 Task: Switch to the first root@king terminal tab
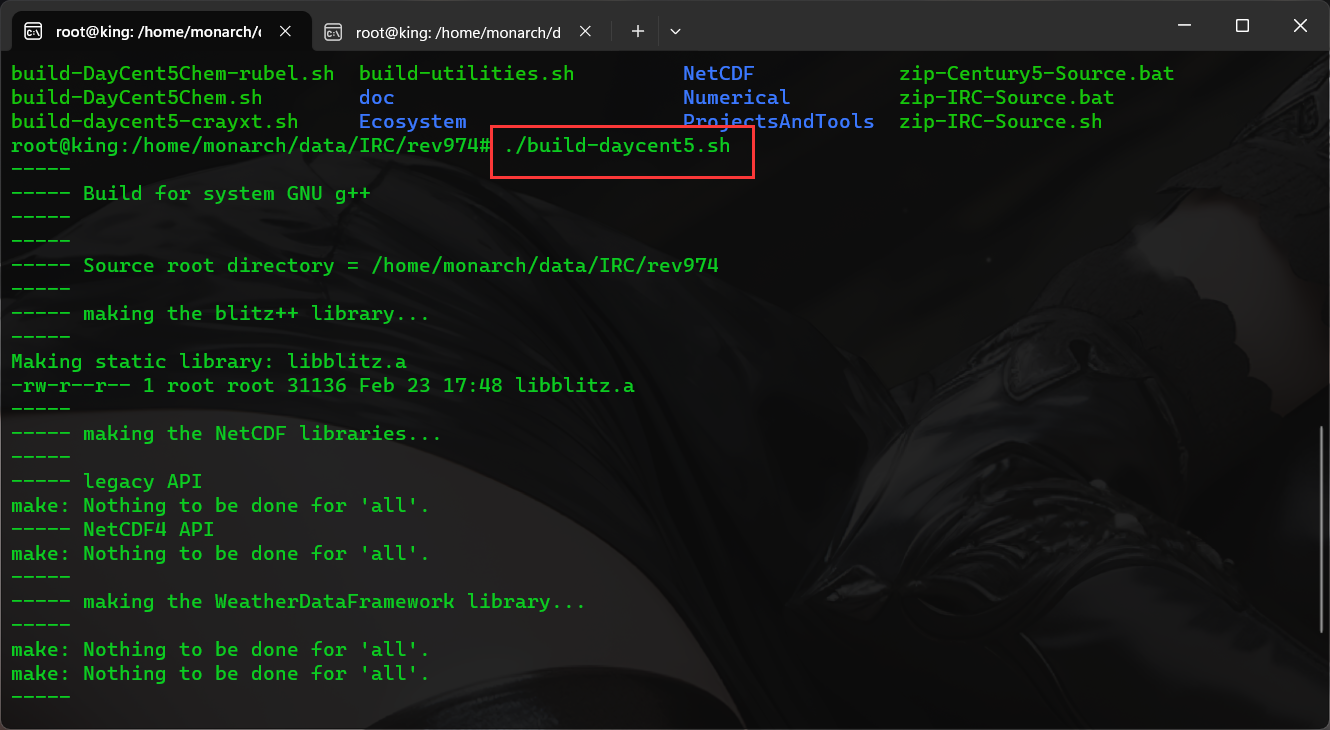tap(160, 31)
